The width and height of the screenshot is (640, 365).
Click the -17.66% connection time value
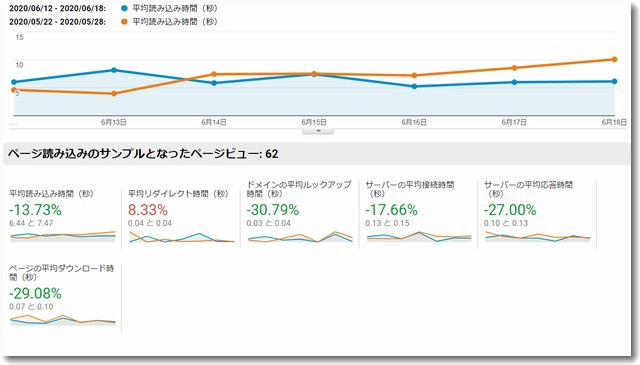pyautogui.click(x=391, y=210)
